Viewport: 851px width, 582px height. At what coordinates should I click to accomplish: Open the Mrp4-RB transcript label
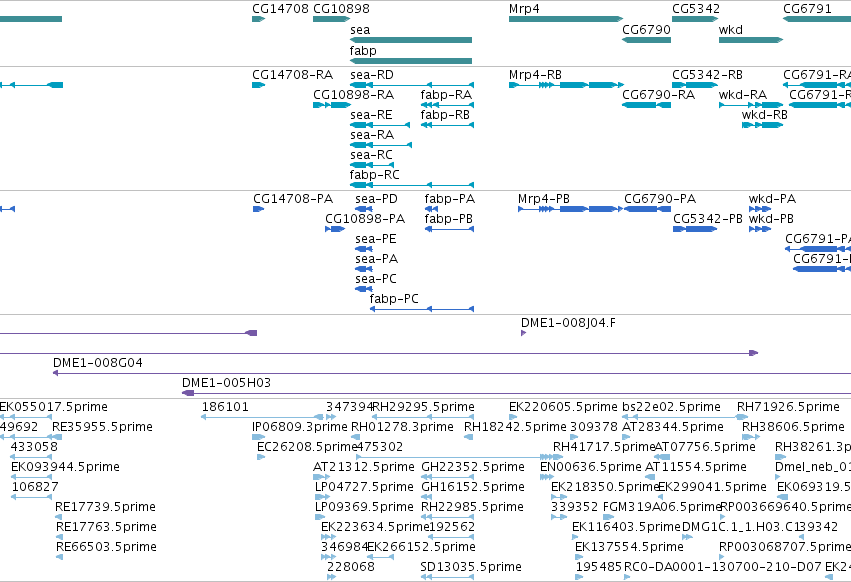[x=535, y=75]
